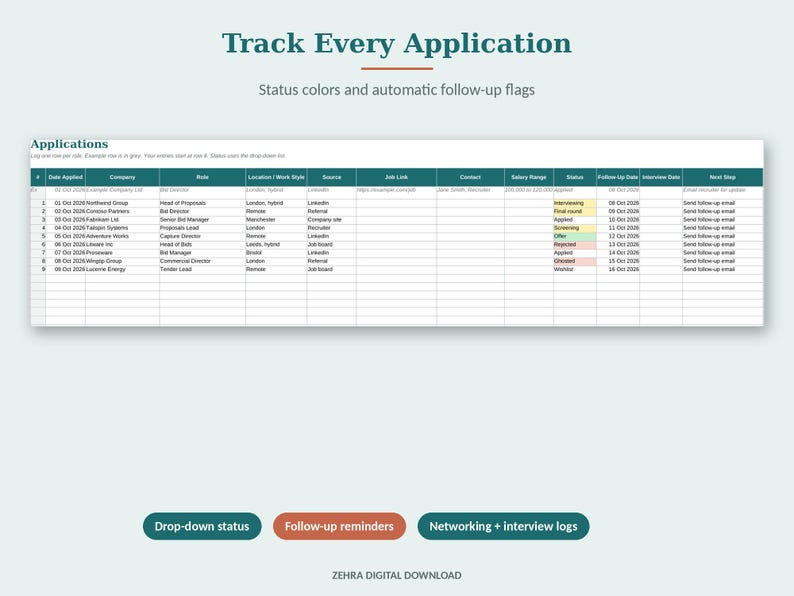Select the Jane Smith, Recruiter contact cell
Image resolution: width=794 pixels, height=596 pixels.
(x=470, y=190)
